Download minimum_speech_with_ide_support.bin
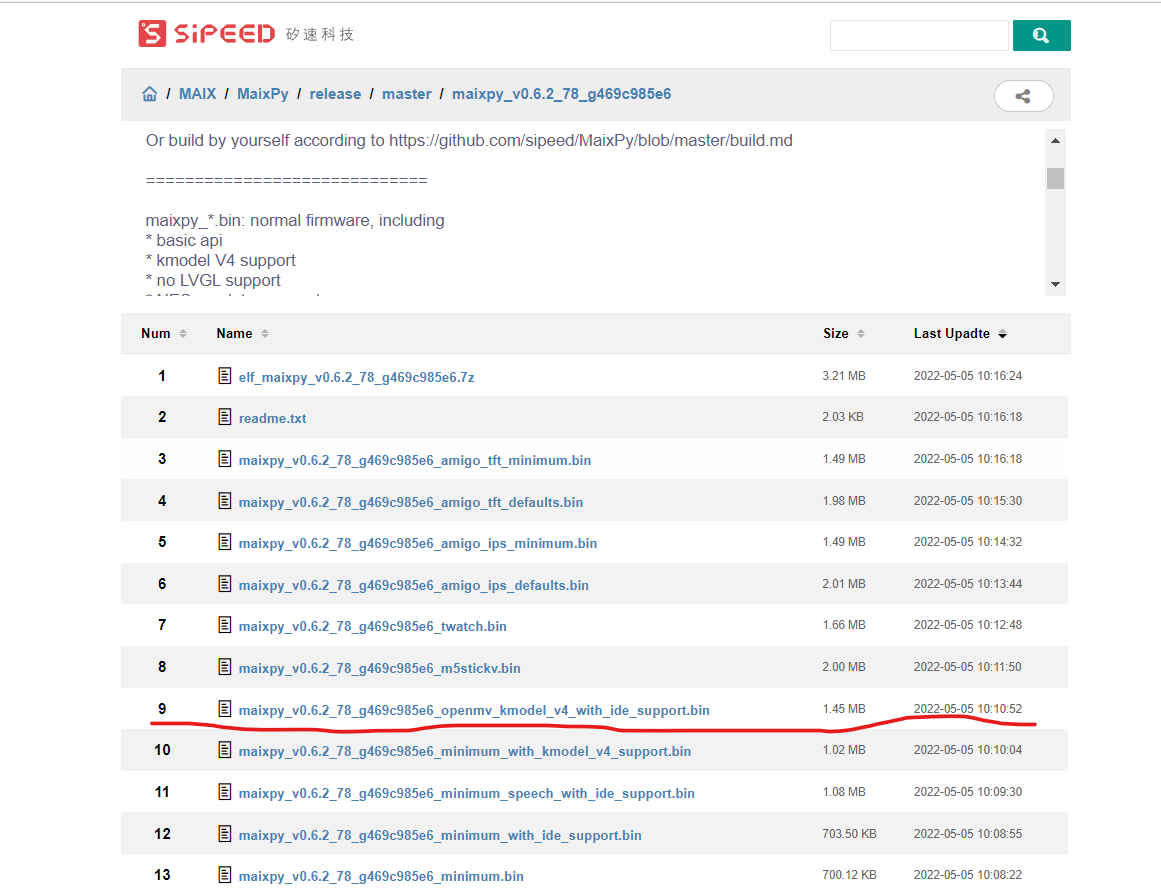 click(466, 794)
